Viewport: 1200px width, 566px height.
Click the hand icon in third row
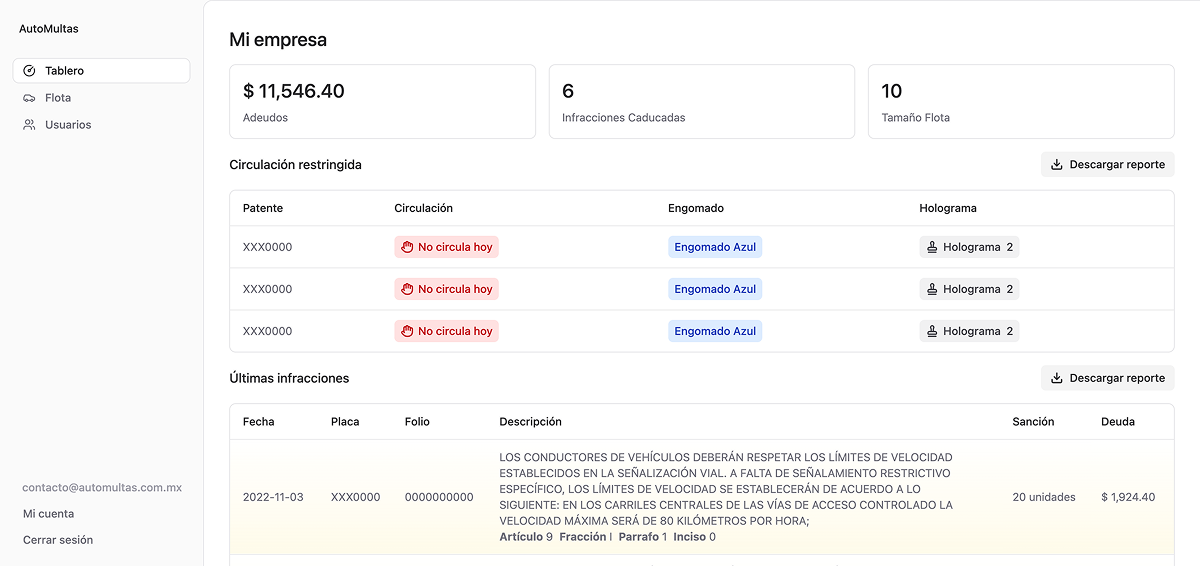coord(407,331)
